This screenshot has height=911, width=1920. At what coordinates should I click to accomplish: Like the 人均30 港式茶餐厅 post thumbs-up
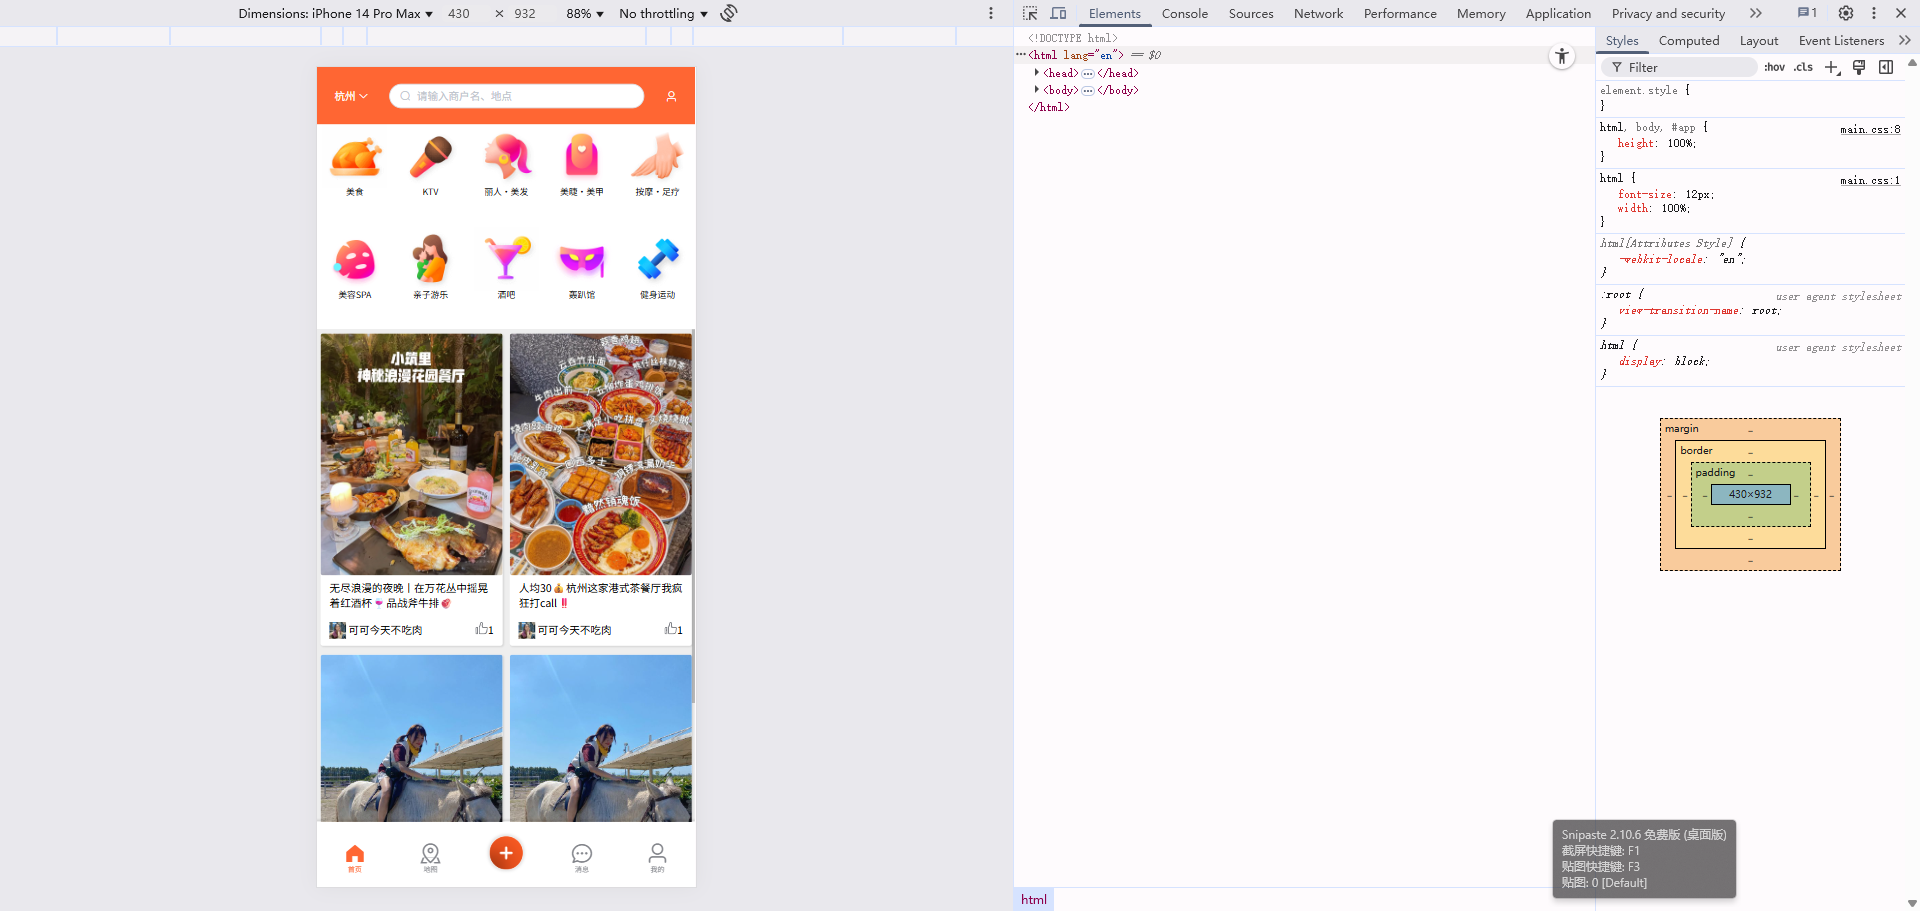coord(673,629)
